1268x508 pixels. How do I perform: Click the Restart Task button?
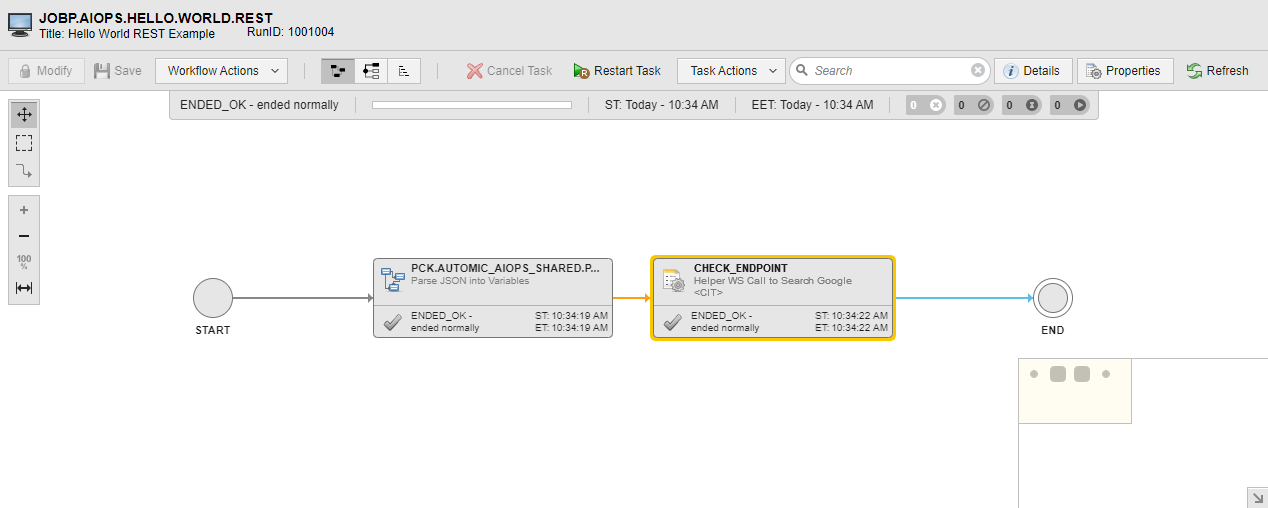pyautogui.click(x=617, y=71)
